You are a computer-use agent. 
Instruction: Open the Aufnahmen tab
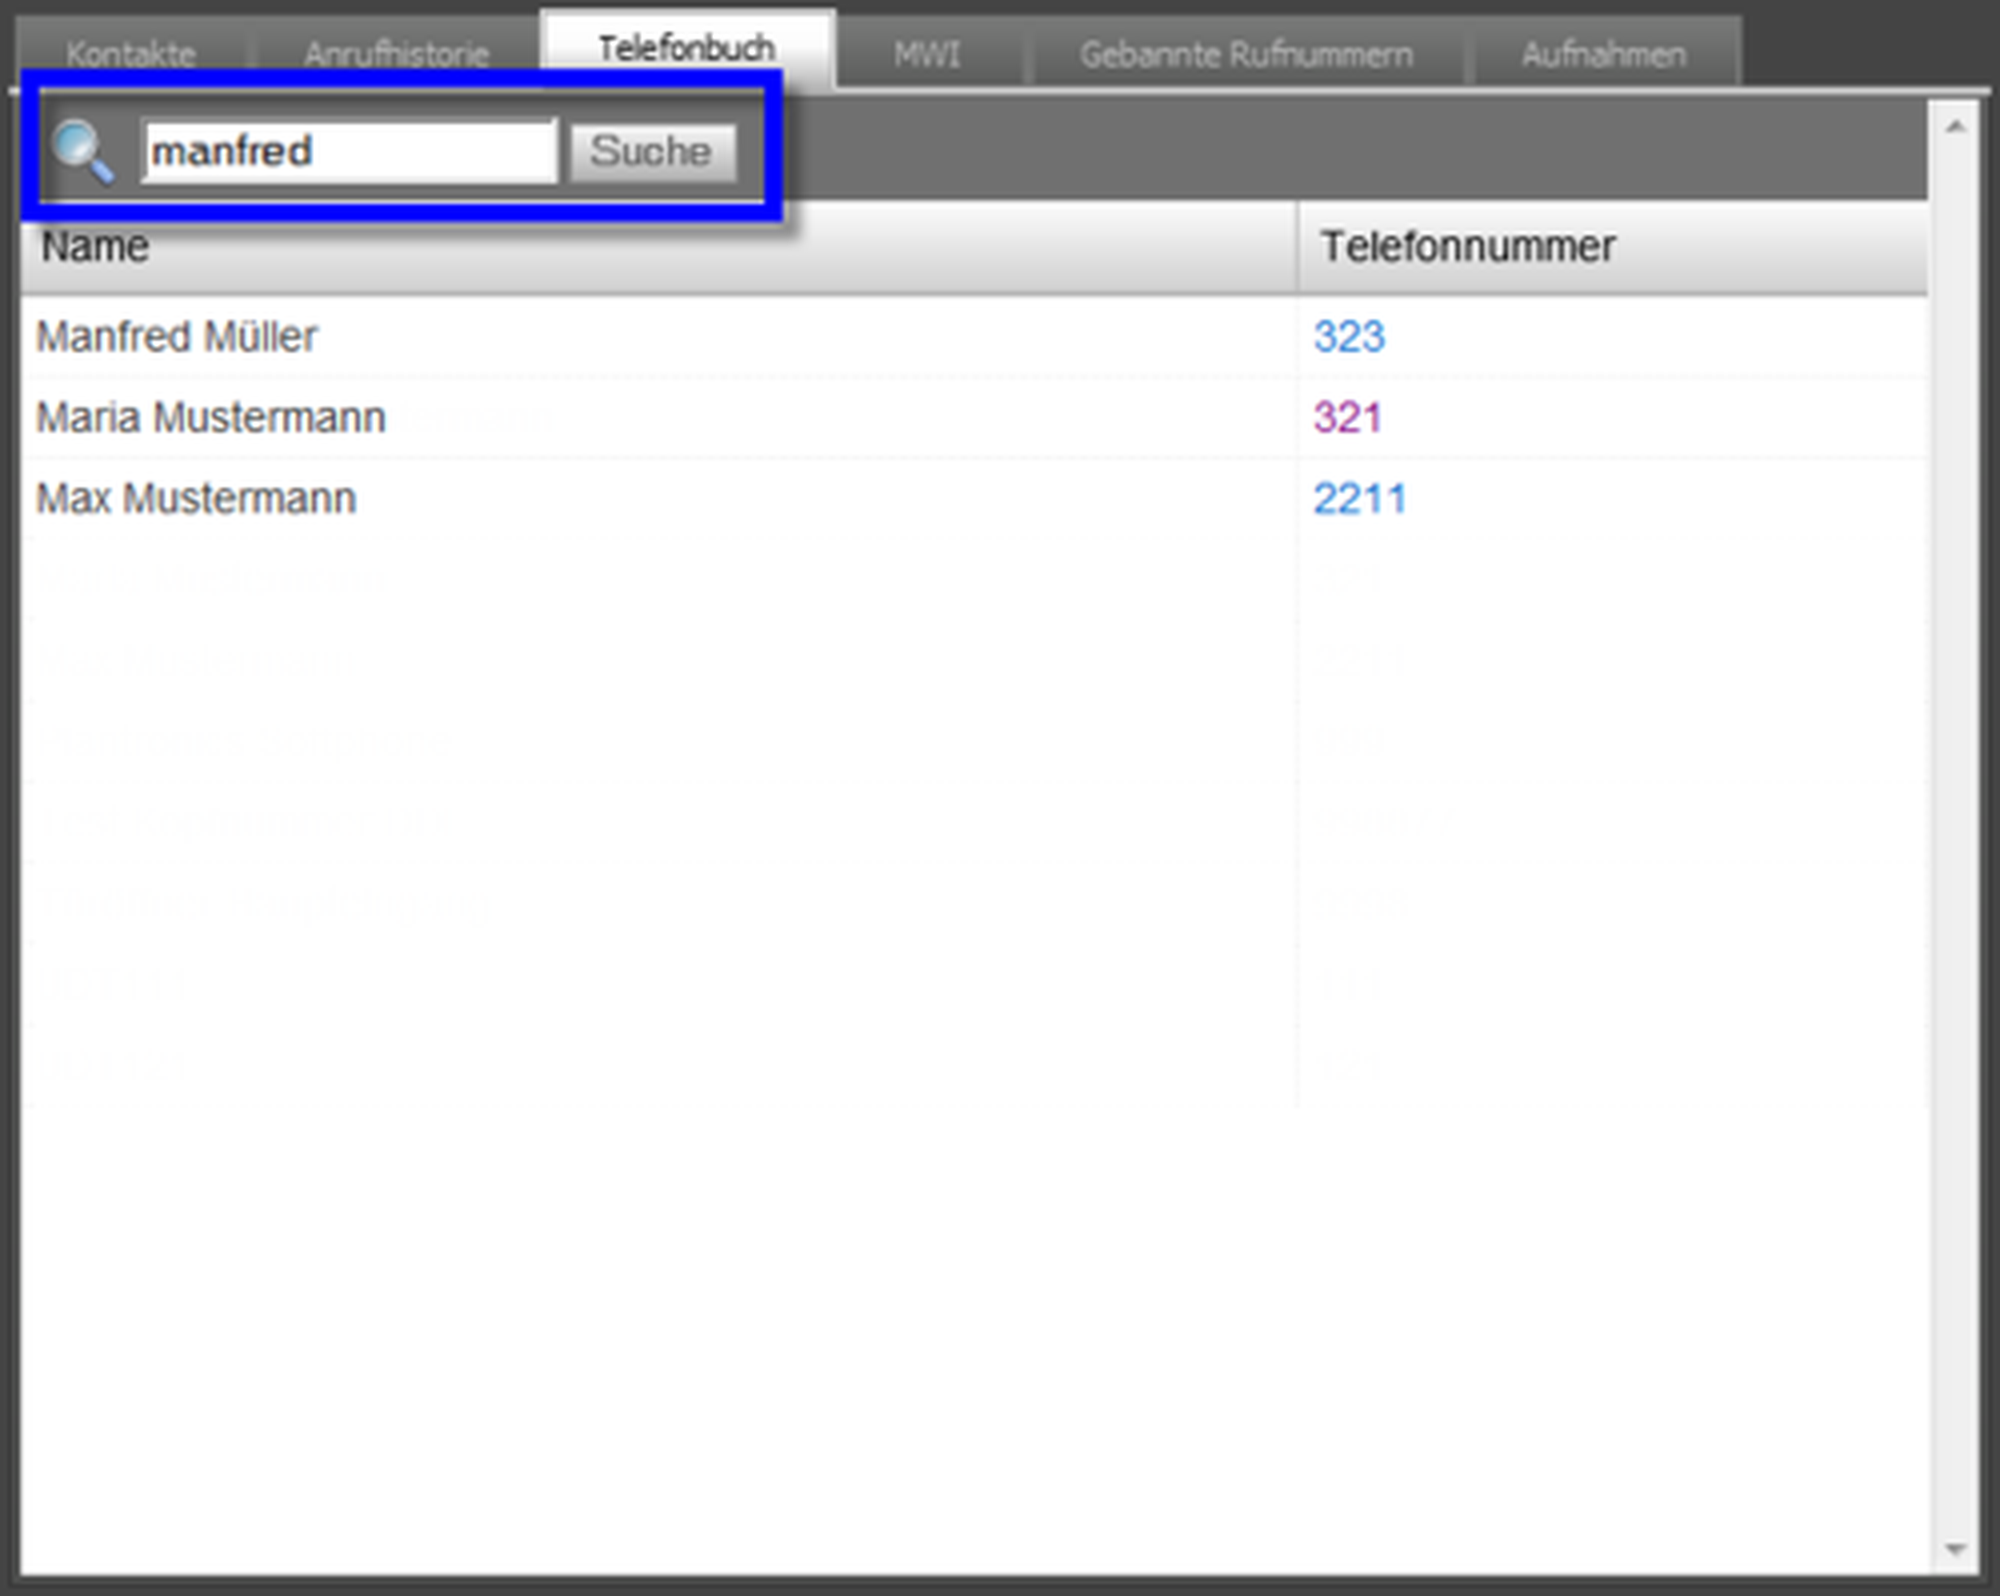[1603, 54]
